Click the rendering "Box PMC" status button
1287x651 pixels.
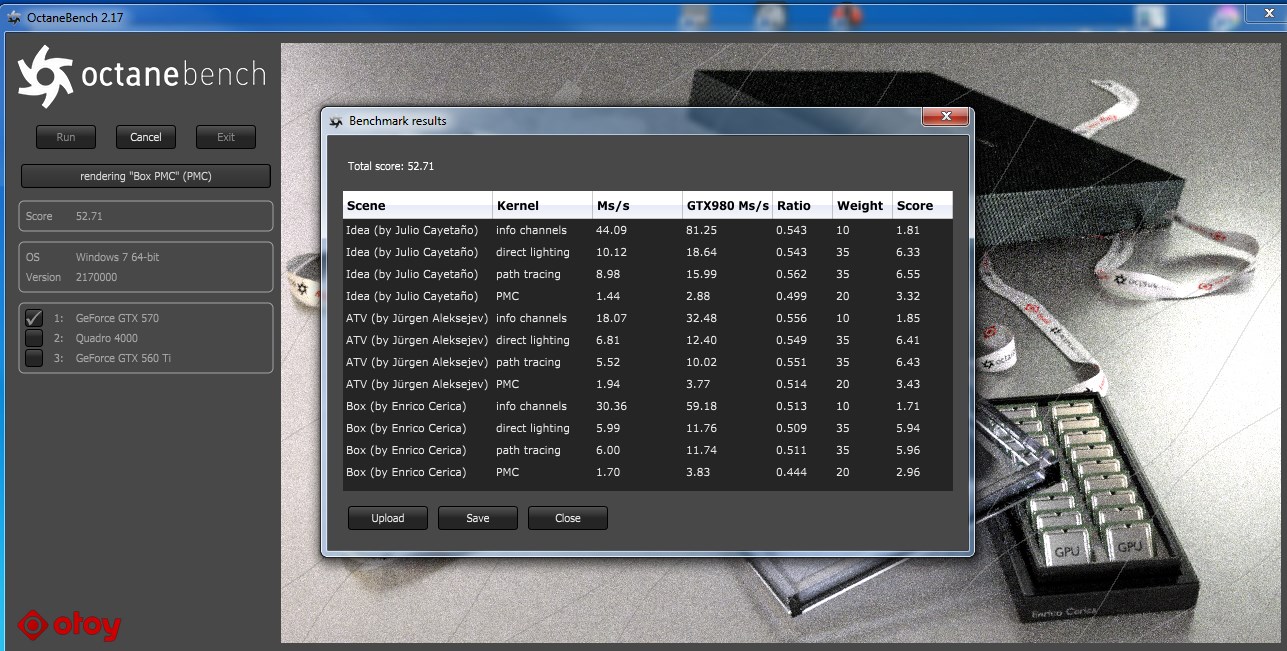tap(146, 176)
